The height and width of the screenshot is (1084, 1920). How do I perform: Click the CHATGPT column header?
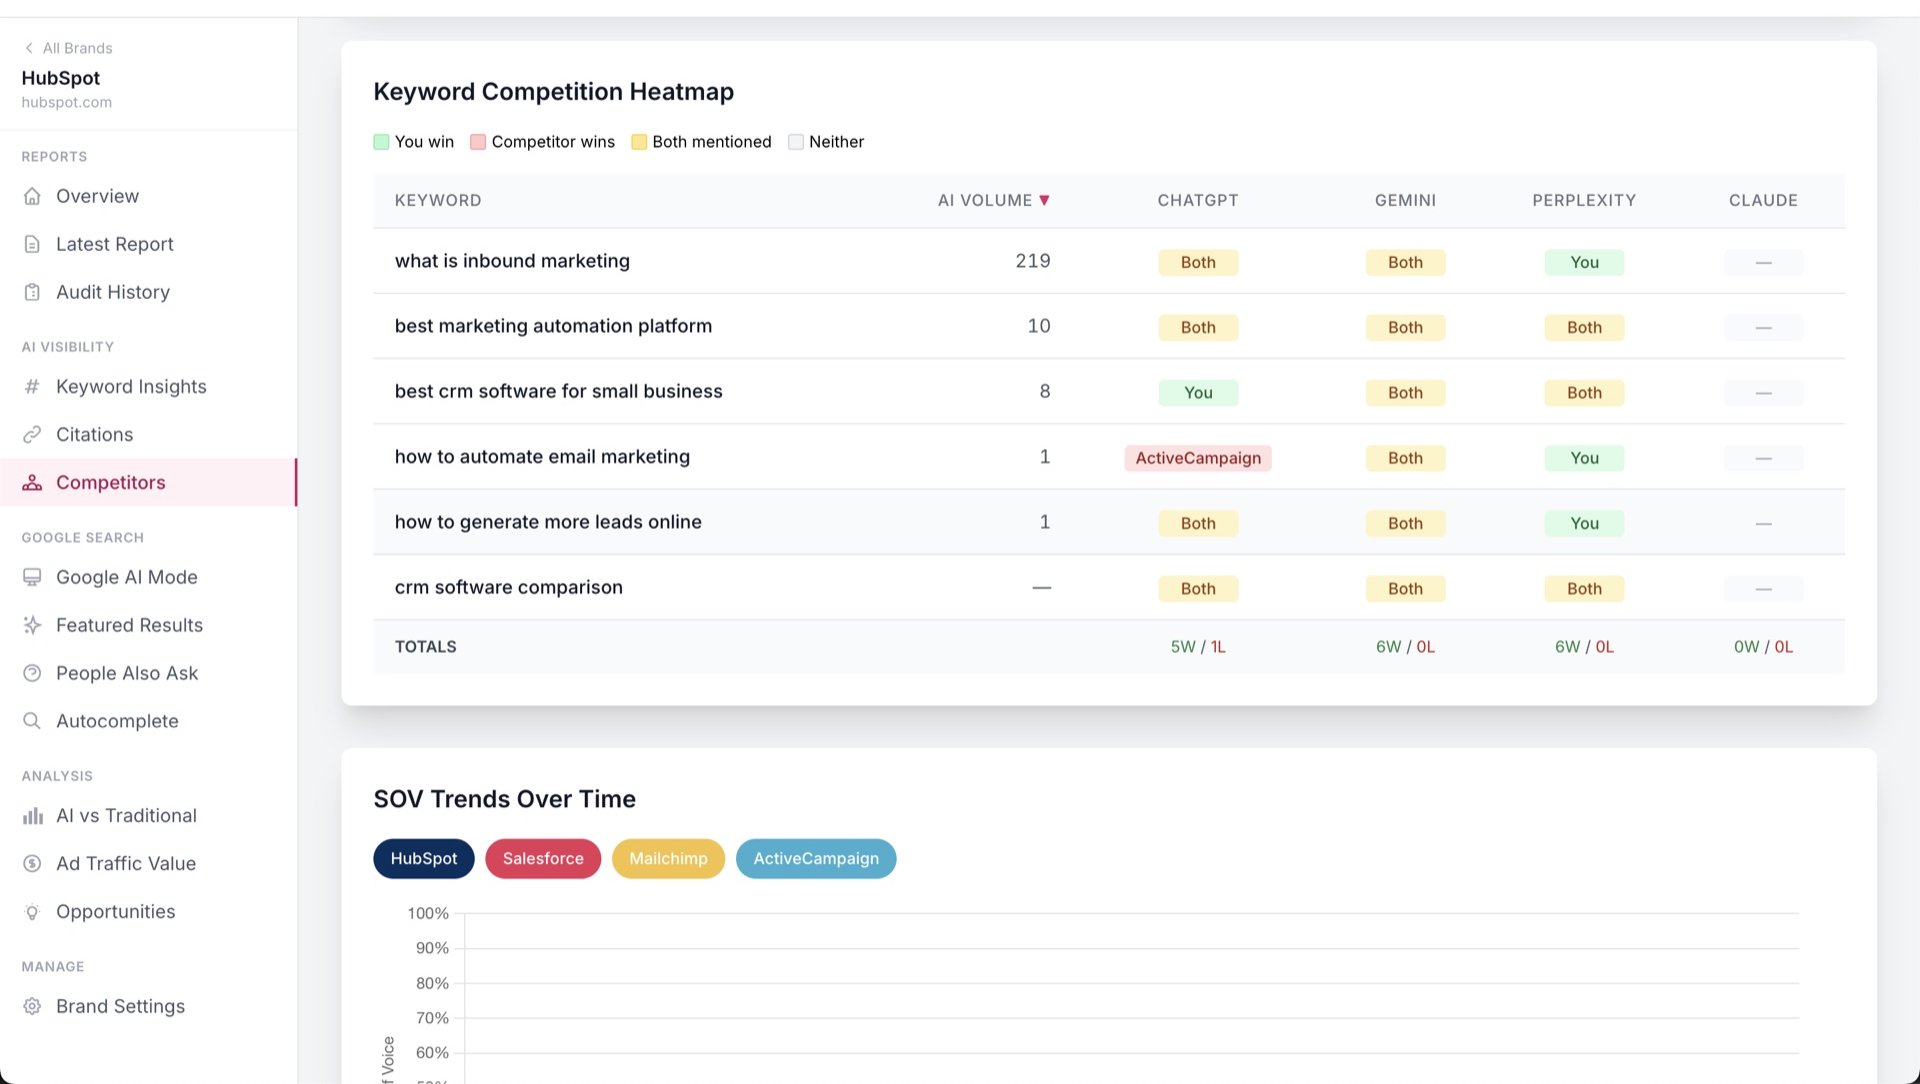coord(1198,200)
